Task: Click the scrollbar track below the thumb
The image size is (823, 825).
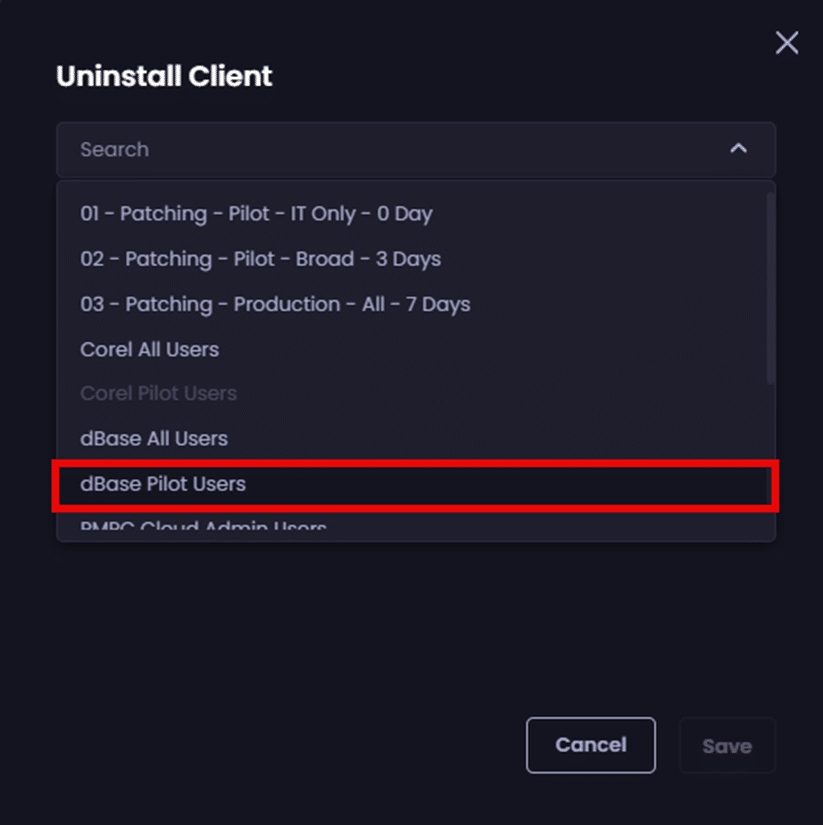Action: point(769,430)
